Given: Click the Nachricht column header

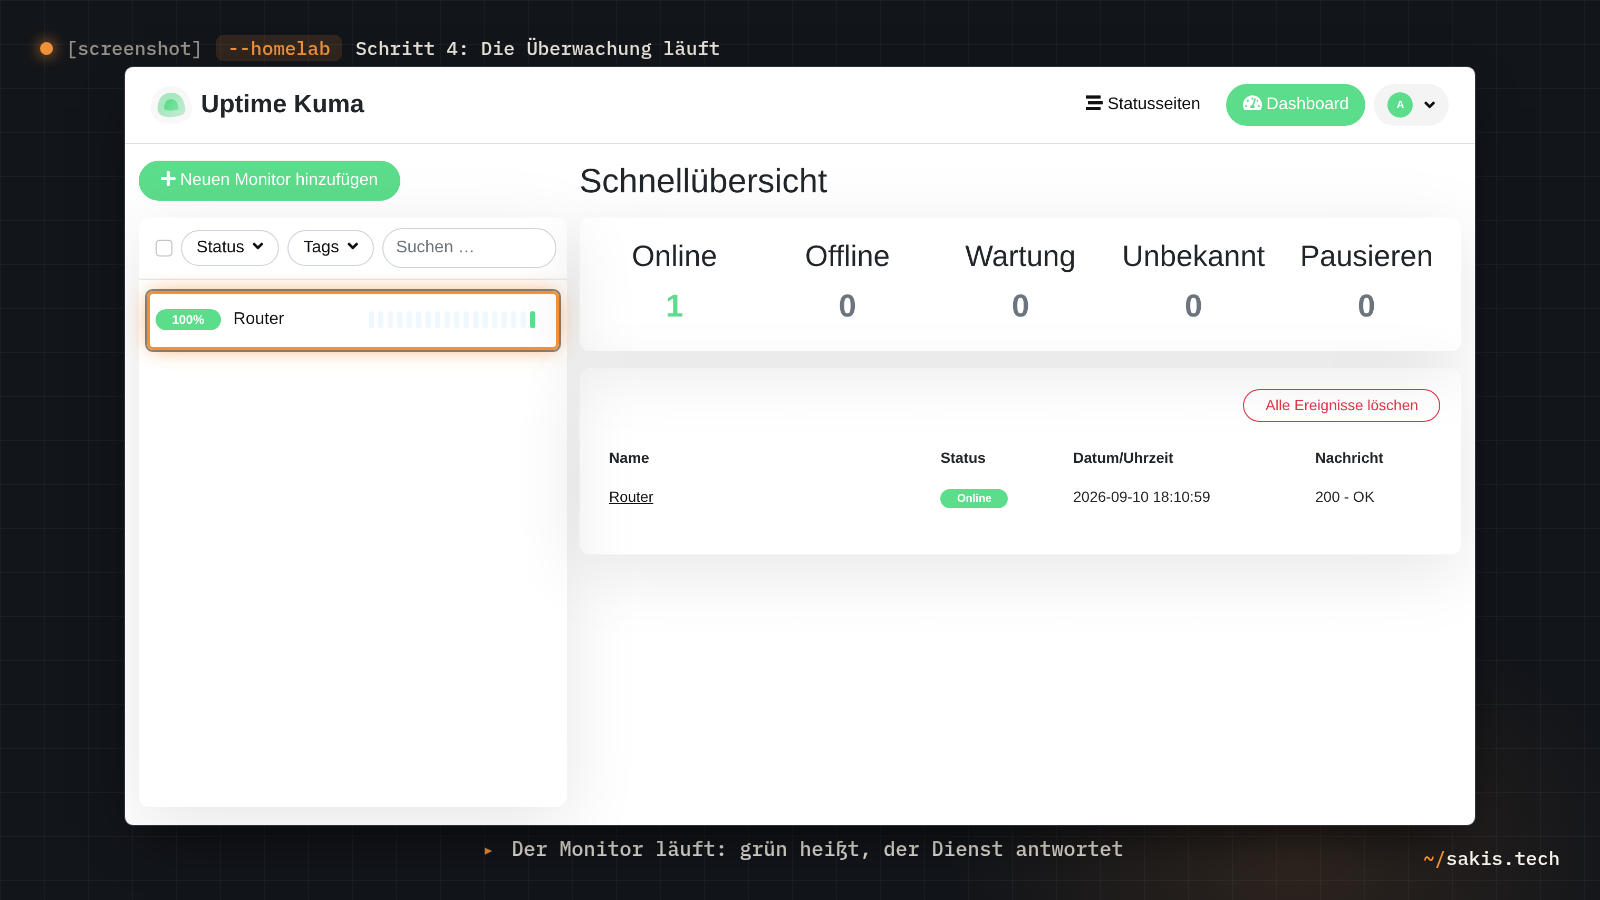Looking at the screenshot, I should point(1349,458).
